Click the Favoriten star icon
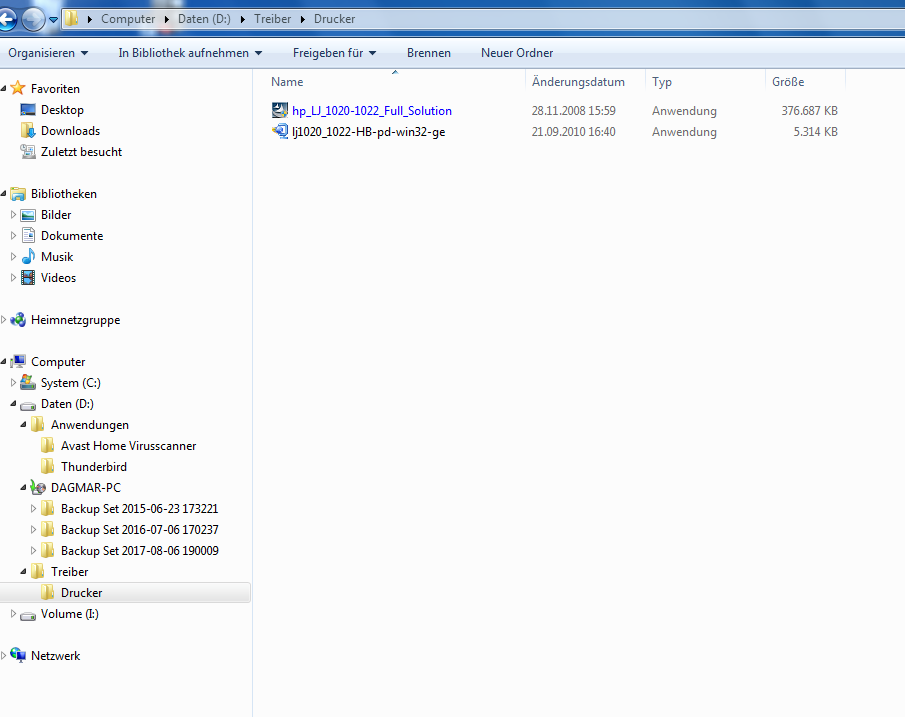Screen dimensions: 905x717 click(18, 88)
